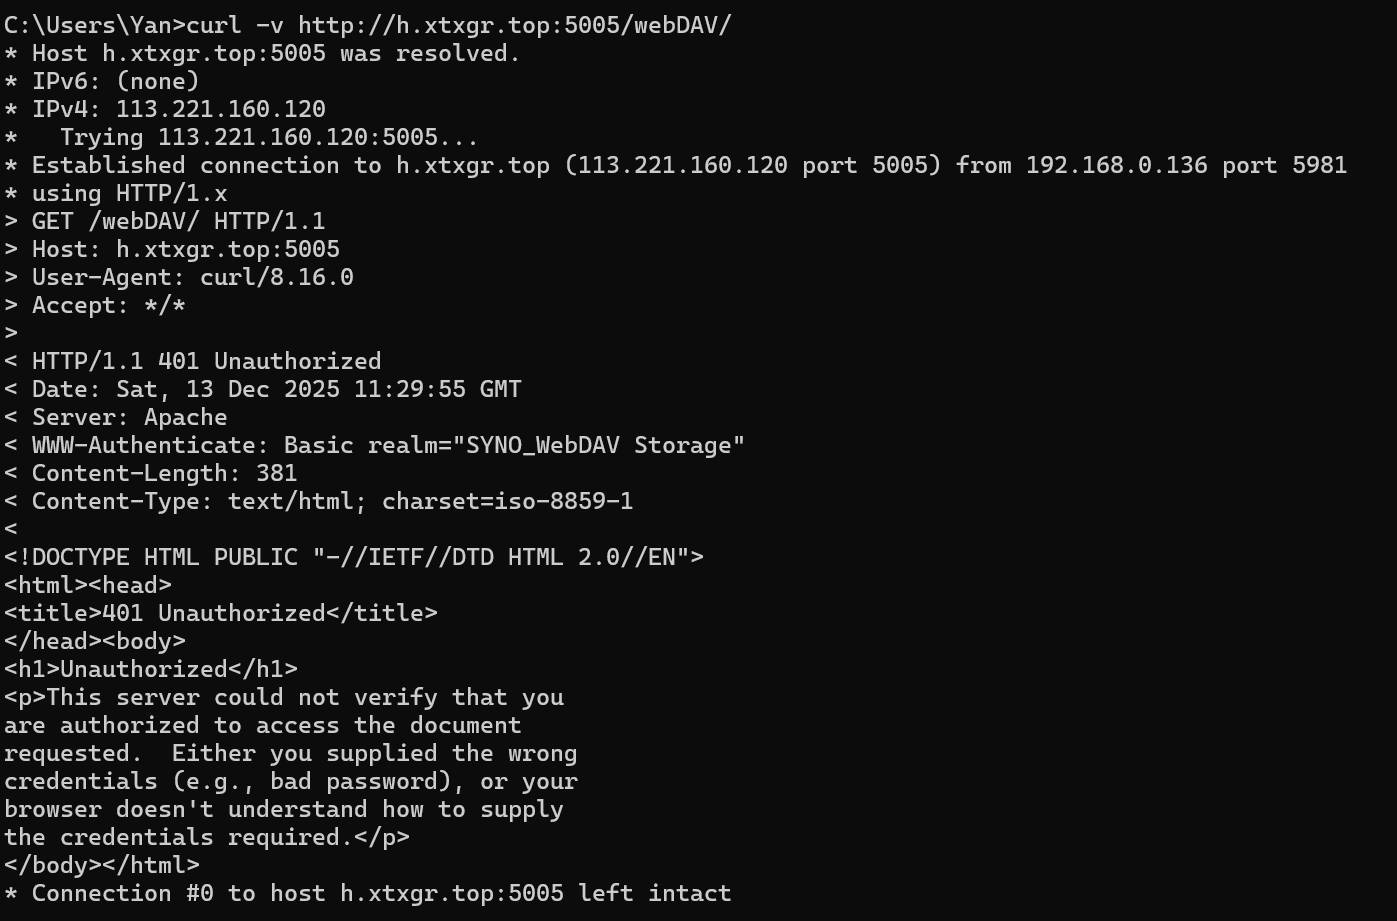Click the "GET /webDAV/ HTTP/1.1" request line

[x=178, y=221]
